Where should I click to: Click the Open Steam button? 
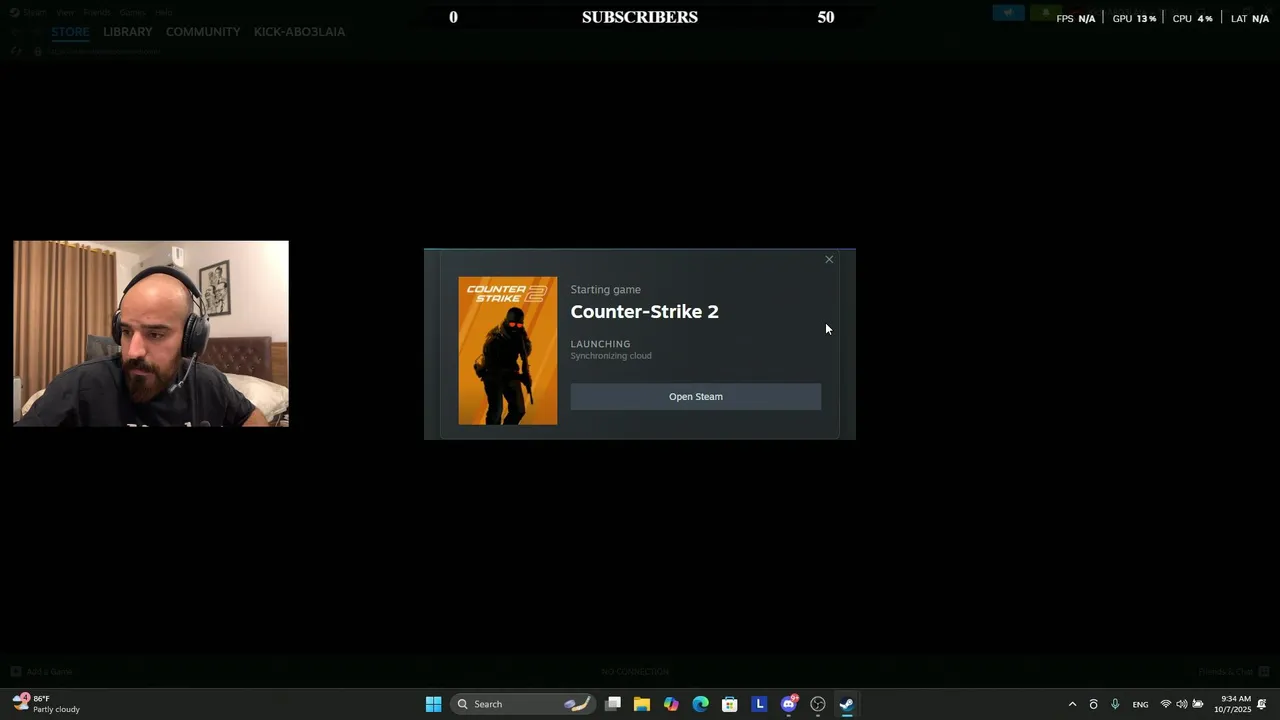[695, 397]
